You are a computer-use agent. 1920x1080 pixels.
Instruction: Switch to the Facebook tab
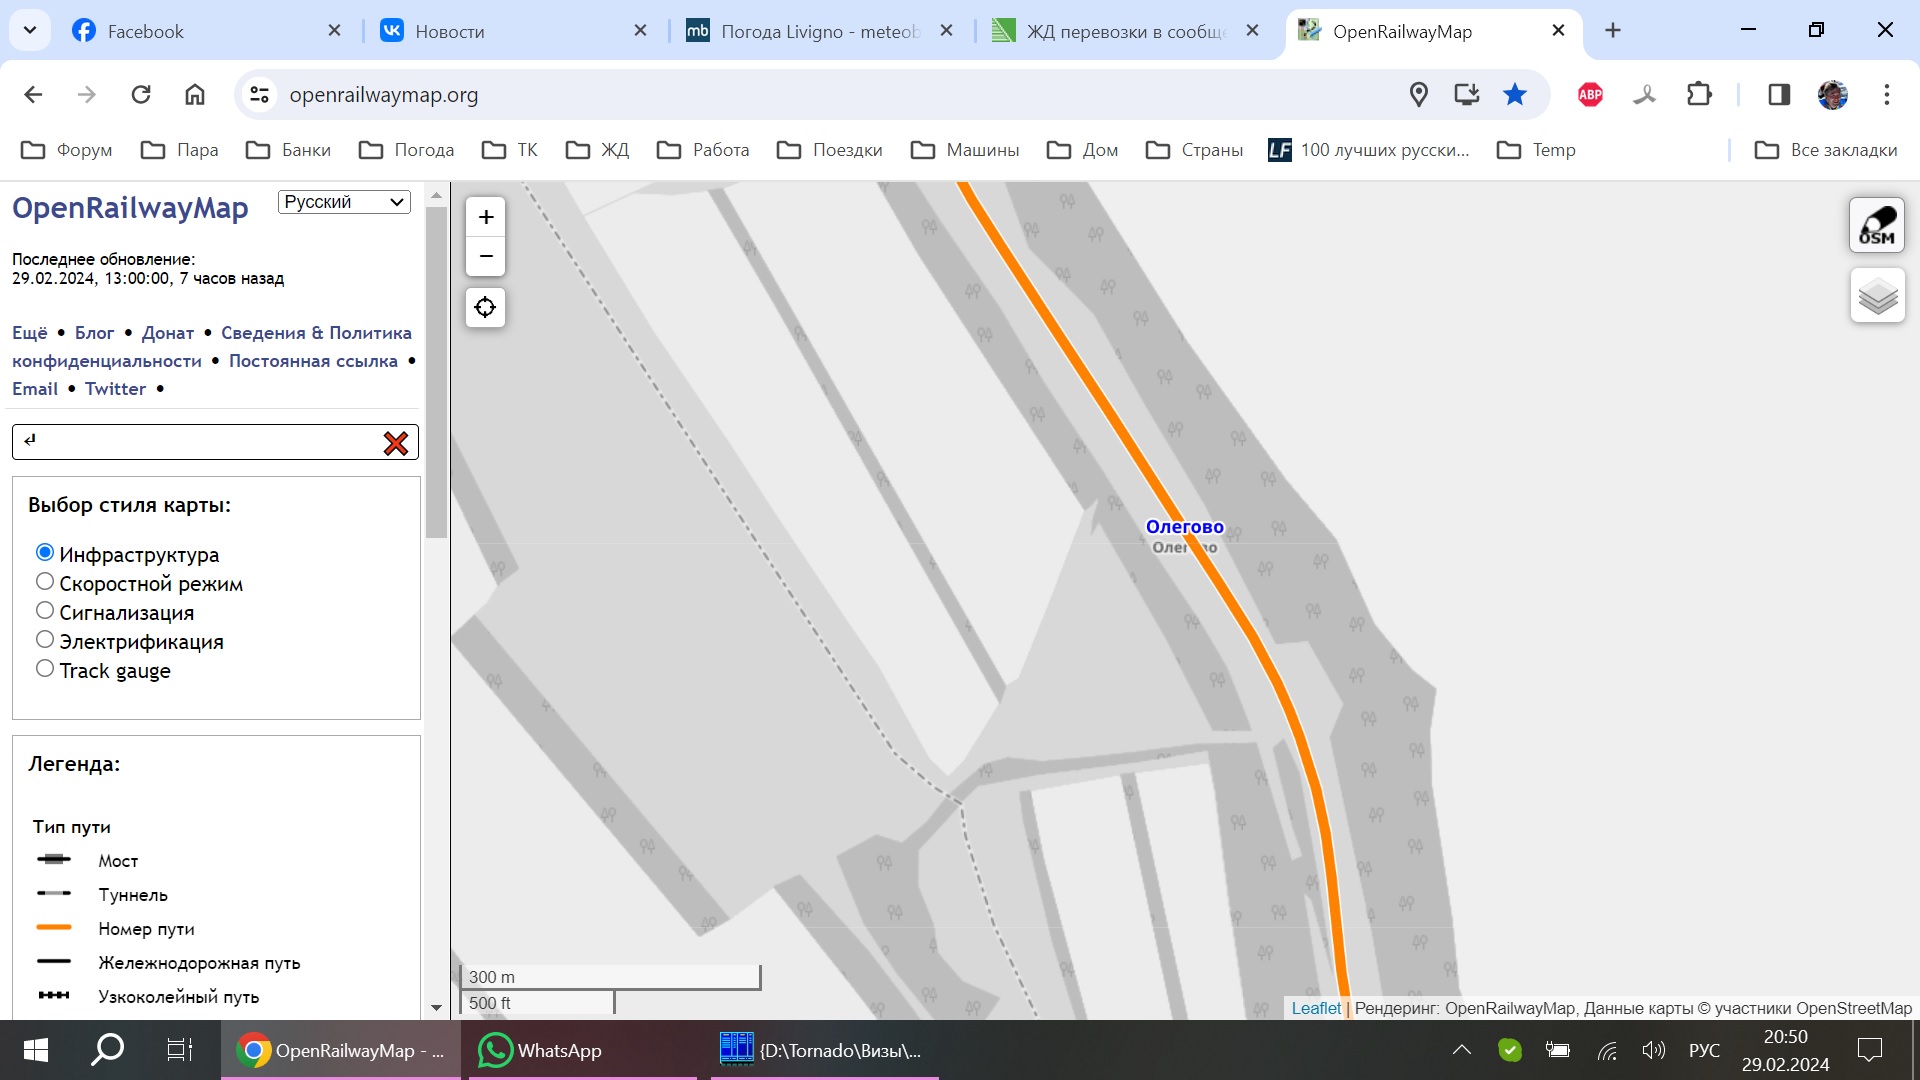point(145,31)
